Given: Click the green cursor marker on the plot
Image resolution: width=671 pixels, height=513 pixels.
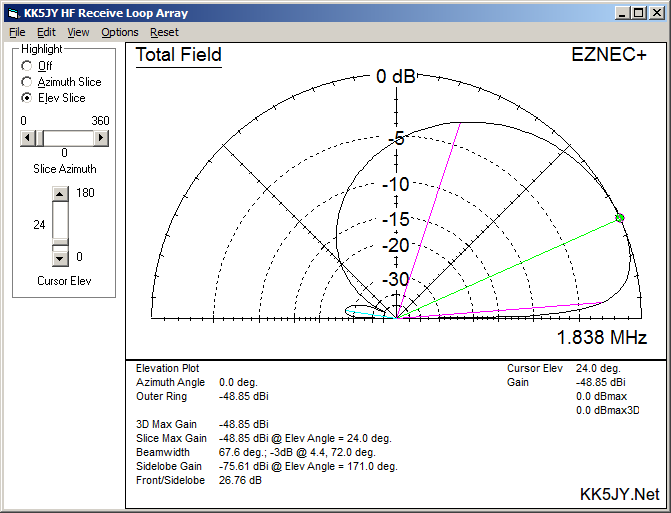Looking at the screenshot, I should [x=620, y=218].
